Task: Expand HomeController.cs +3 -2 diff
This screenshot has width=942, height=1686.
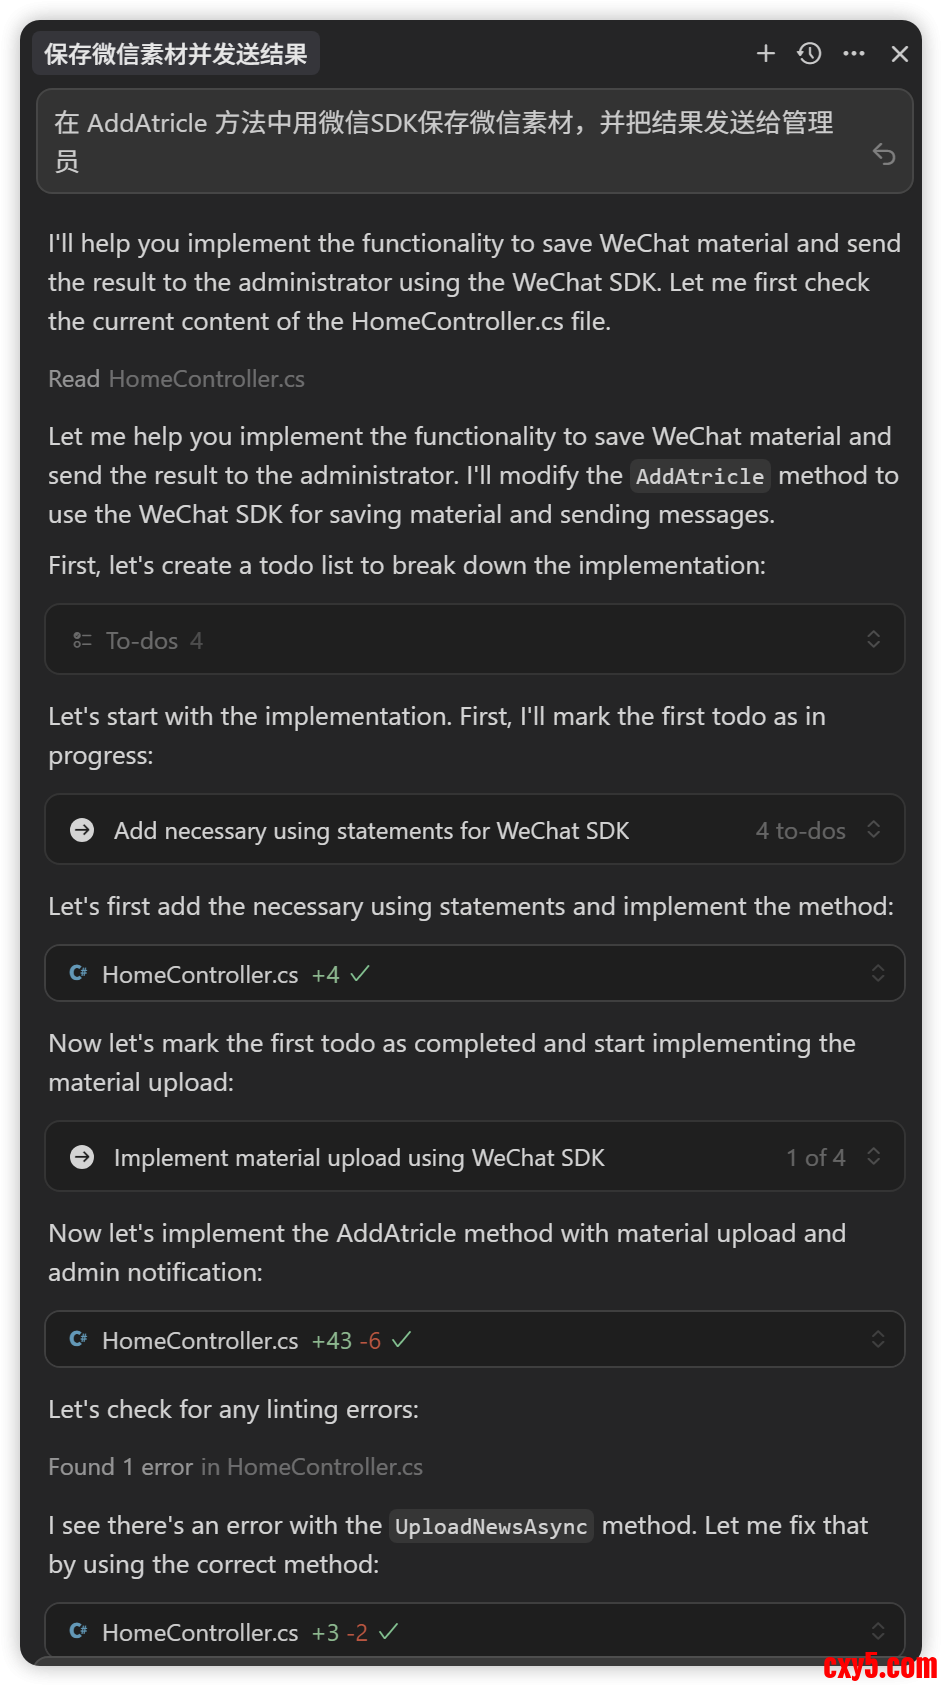Action: coord(877,1631)
